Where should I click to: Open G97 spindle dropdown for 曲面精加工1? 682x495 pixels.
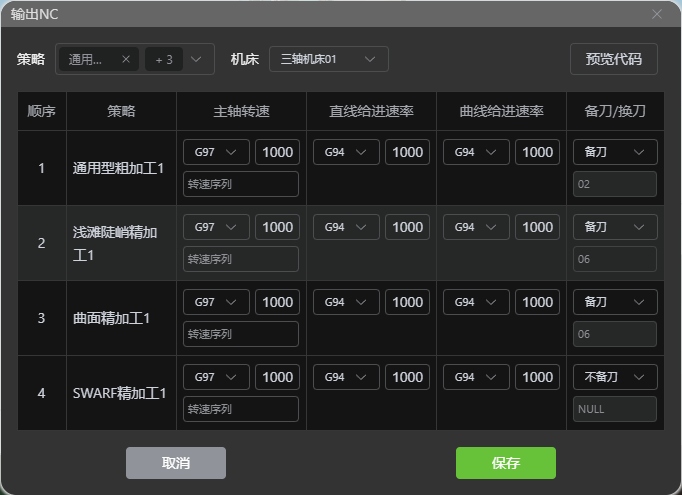click(x=216, y=302)
